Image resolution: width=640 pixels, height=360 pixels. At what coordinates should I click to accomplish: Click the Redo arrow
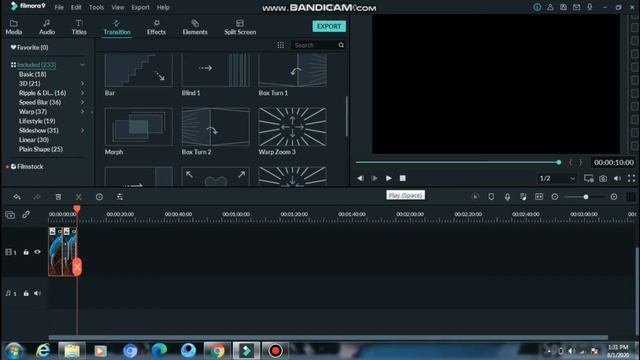pyautogui.click(x=37, y=197)
